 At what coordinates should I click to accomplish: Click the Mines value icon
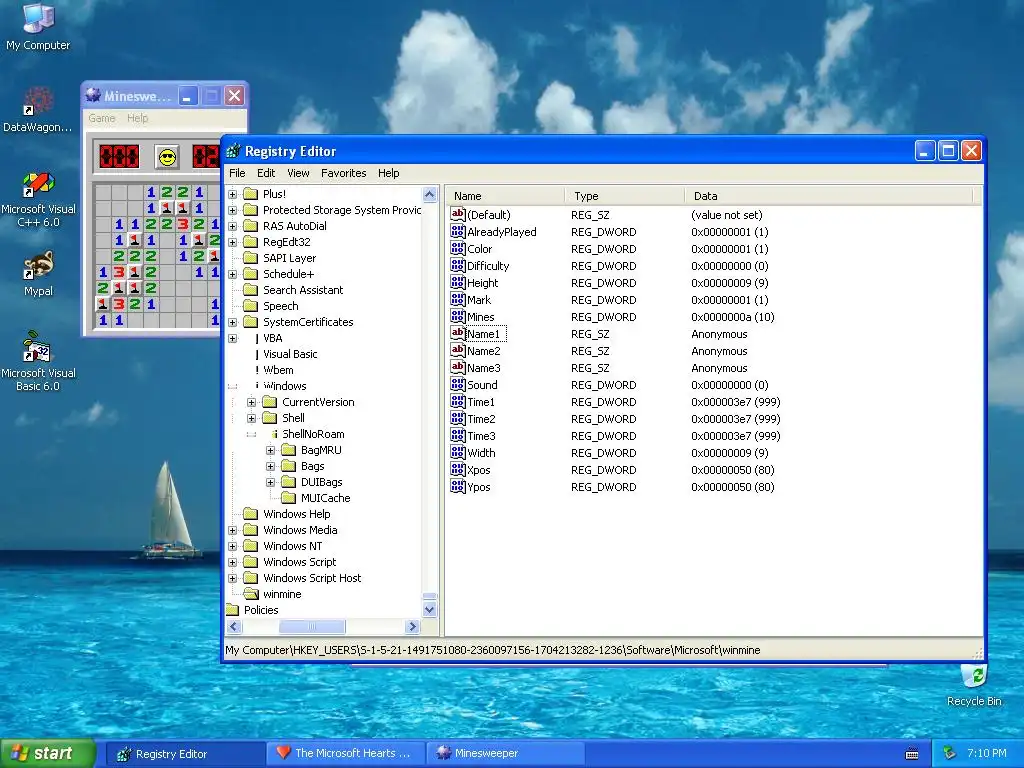coord(457,316)
